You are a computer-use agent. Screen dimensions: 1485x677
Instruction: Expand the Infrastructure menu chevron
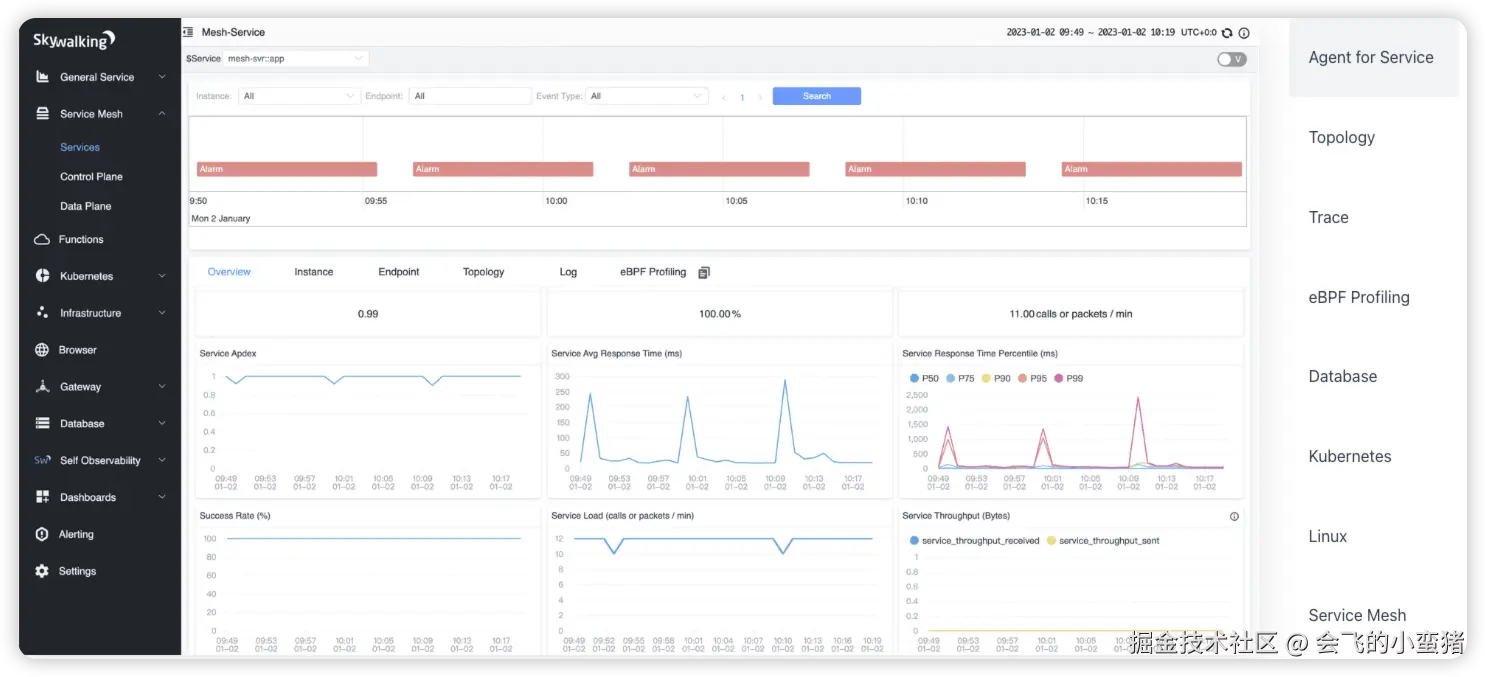click(162, 313)
